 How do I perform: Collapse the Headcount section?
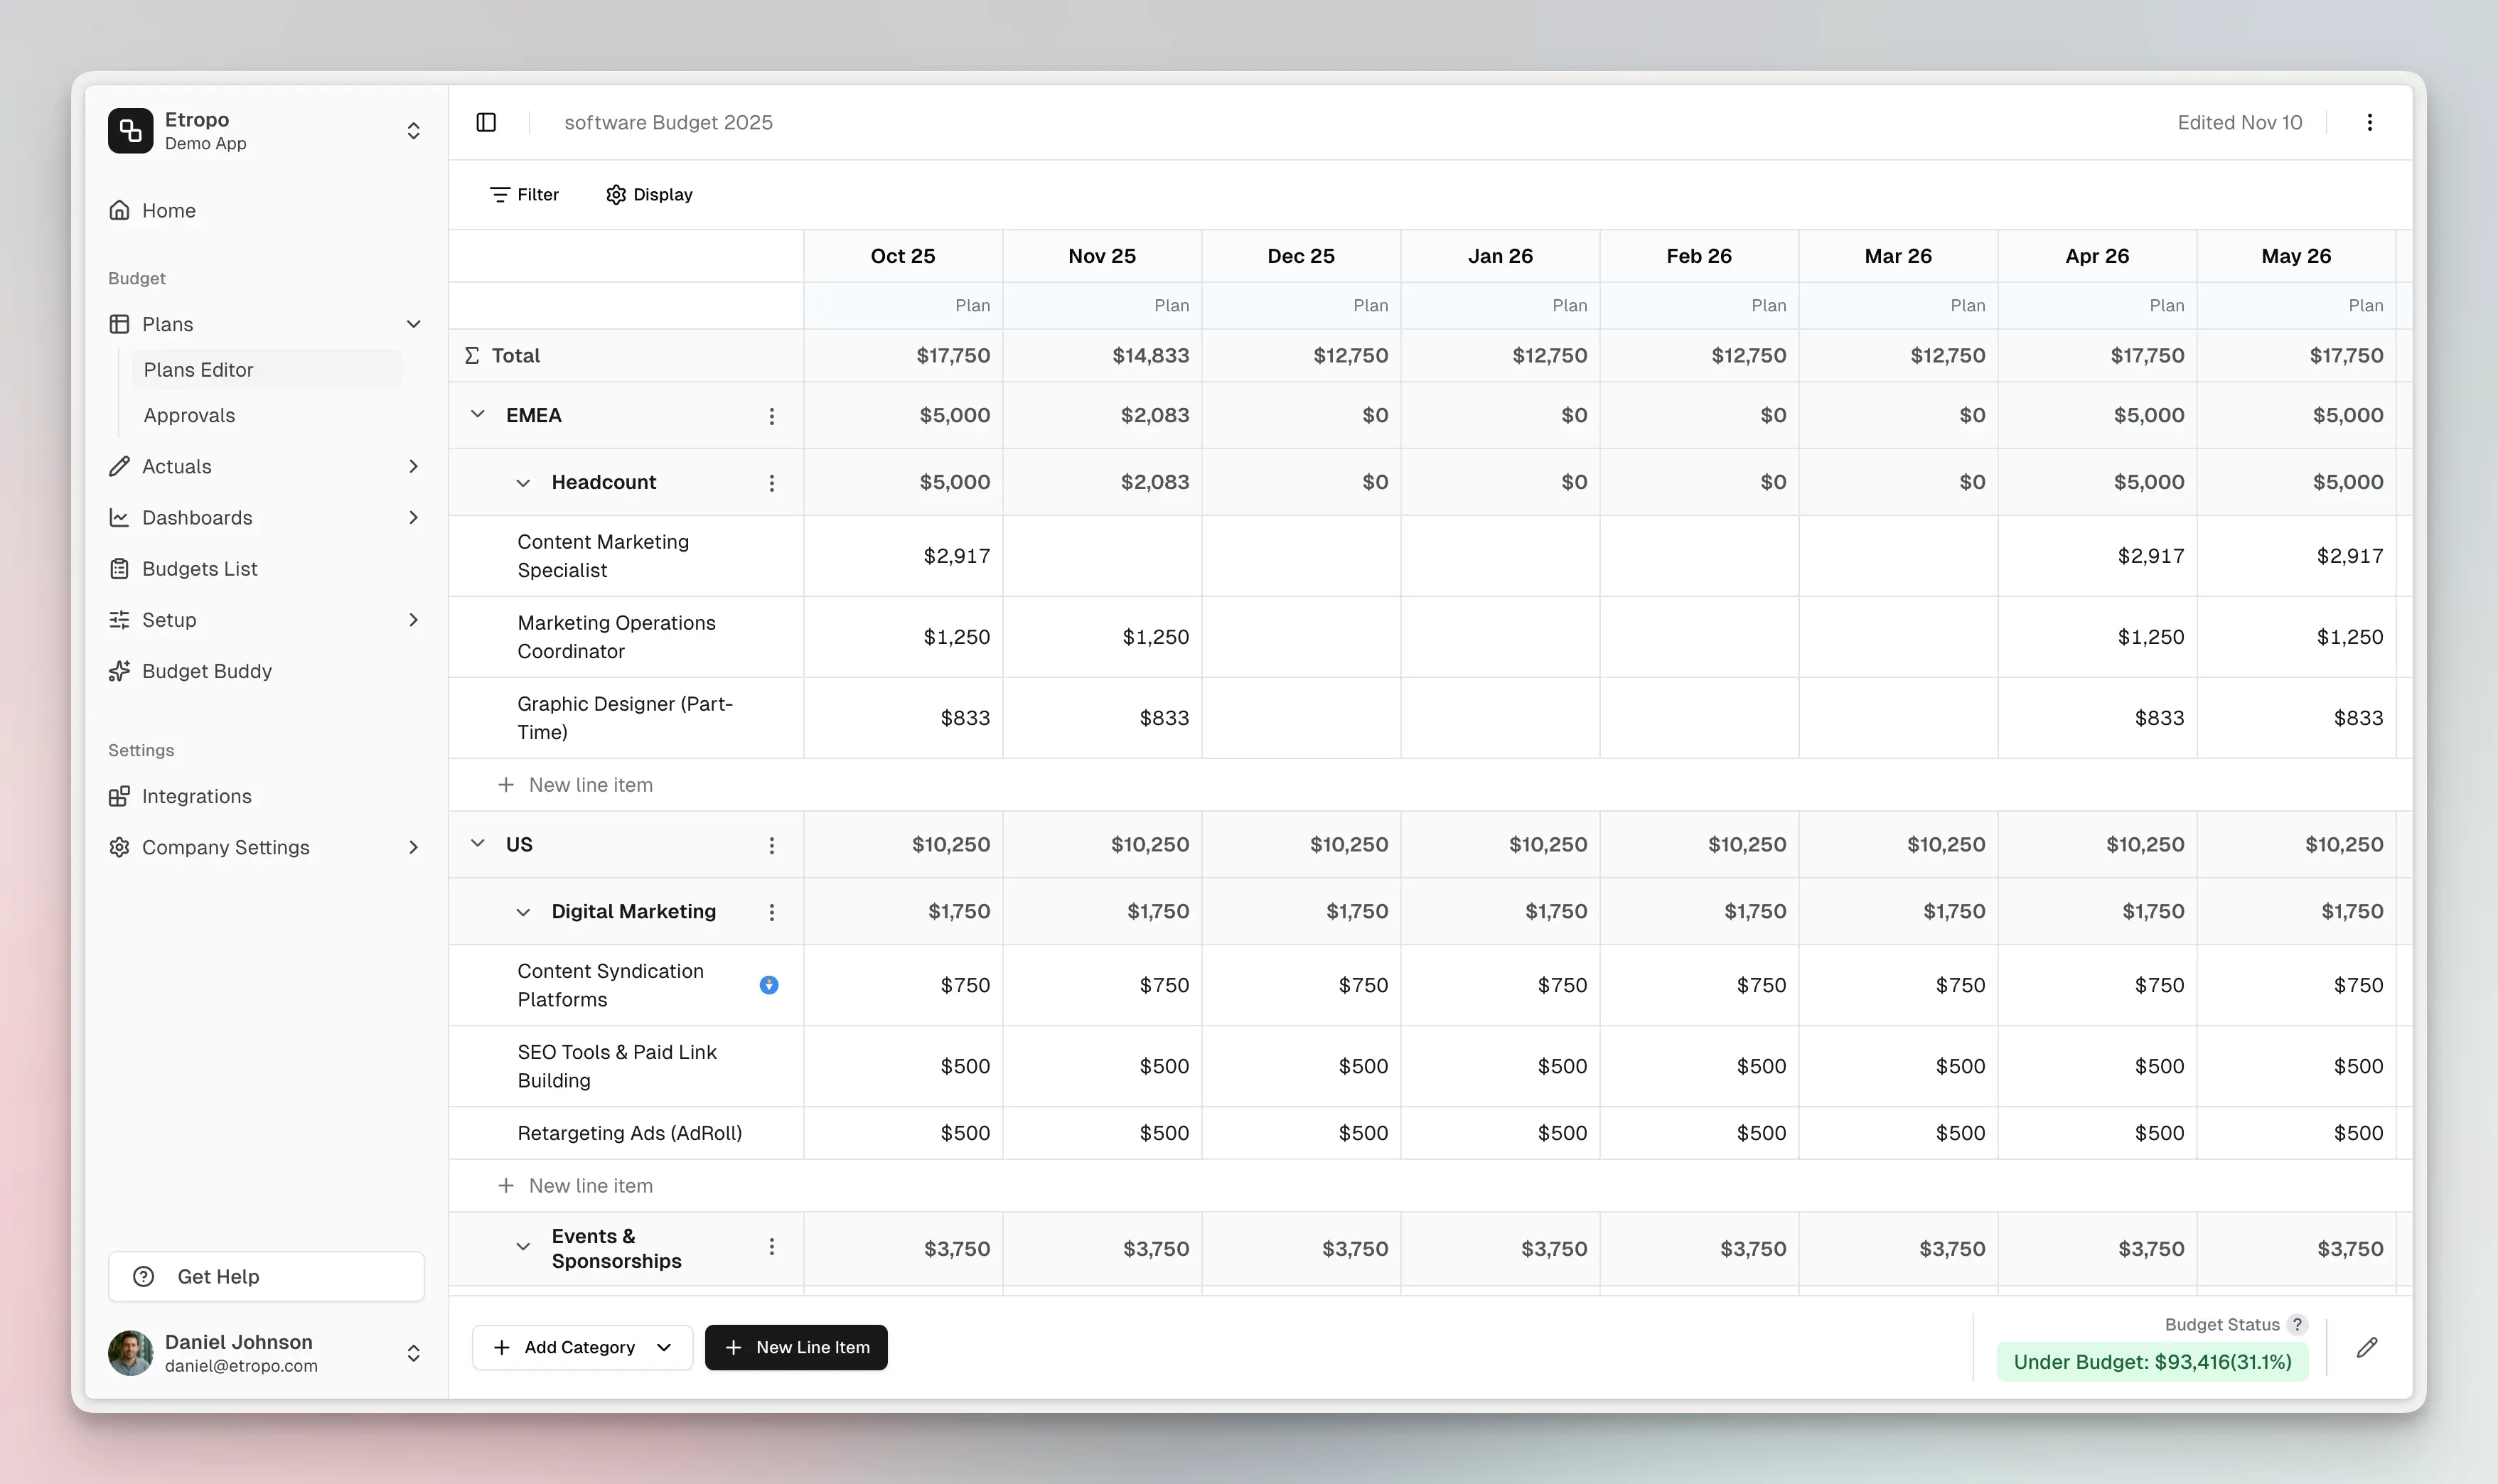[523, 481]
